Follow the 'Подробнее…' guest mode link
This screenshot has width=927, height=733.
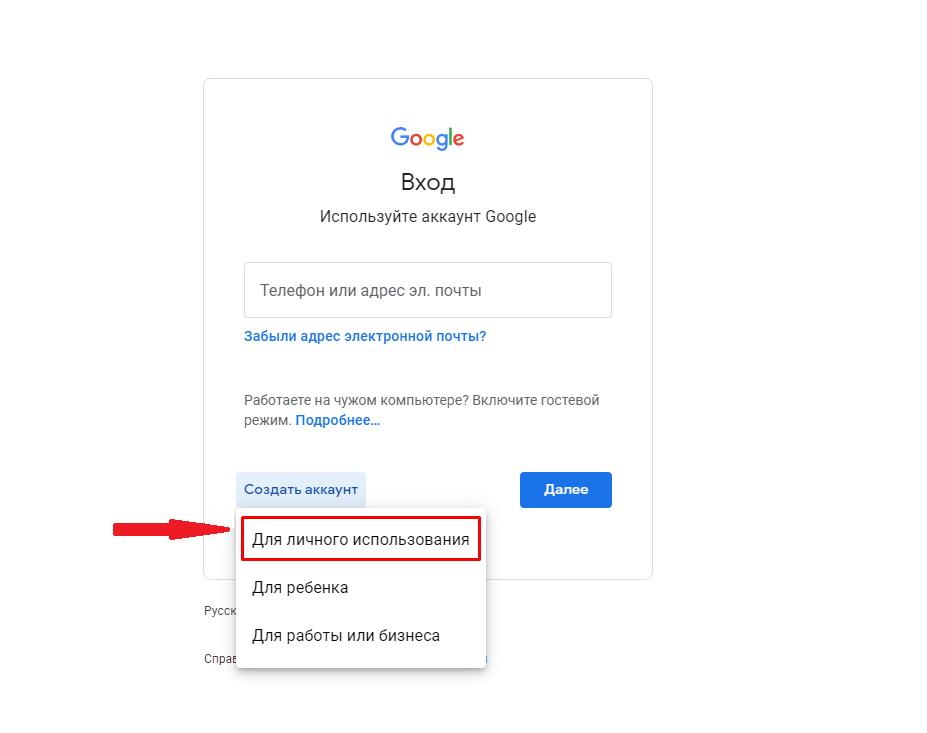337,420
